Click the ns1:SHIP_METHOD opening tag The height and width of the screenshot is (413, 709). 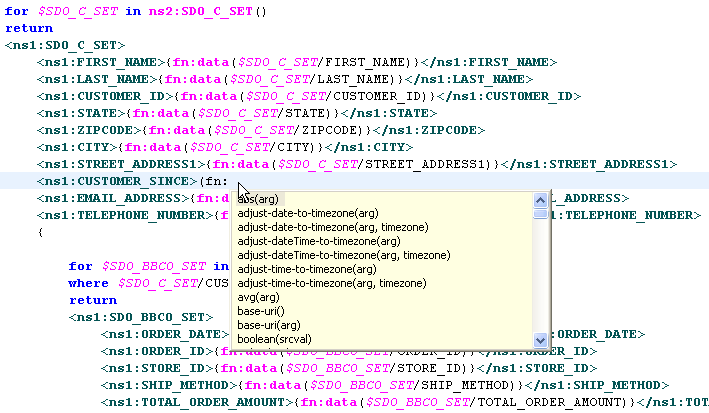point(170,385)
